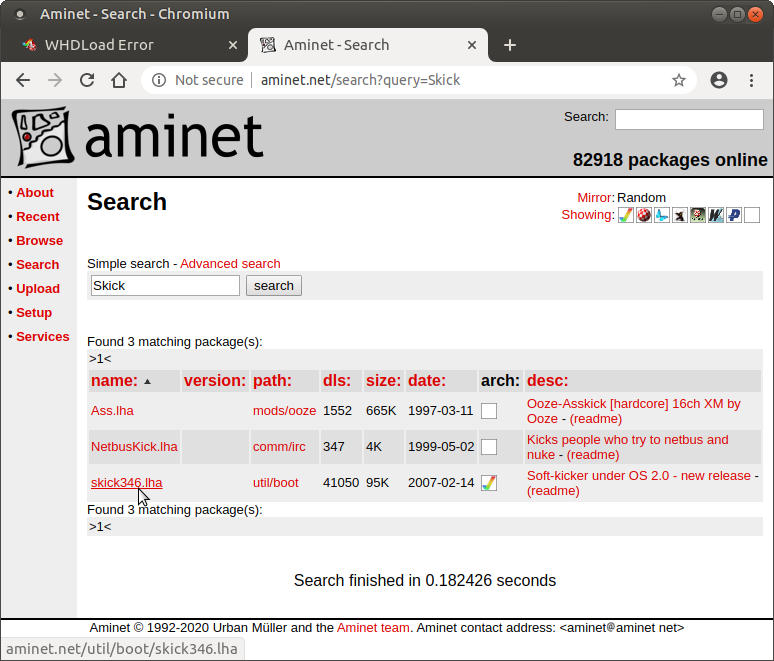Toggle the red boing ball architecture filter
This screenshot has height=661, width=774.
(644, 215)
